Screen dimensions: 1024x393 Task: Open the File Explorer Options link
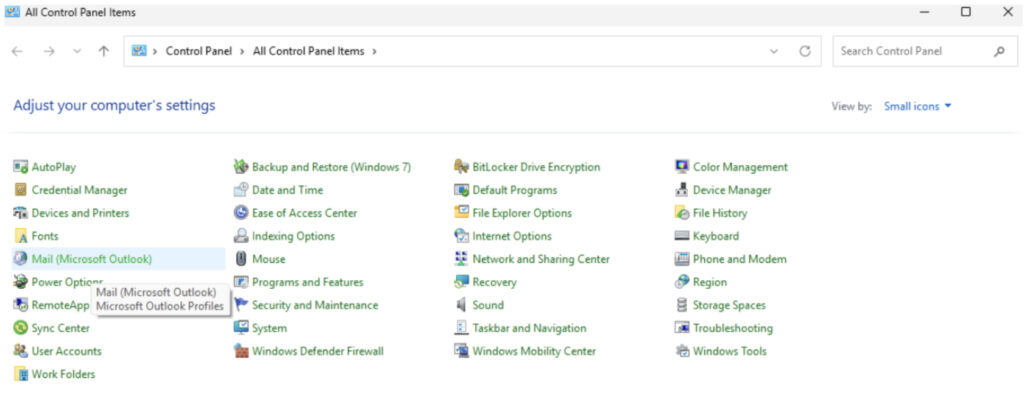coord(522,213)
